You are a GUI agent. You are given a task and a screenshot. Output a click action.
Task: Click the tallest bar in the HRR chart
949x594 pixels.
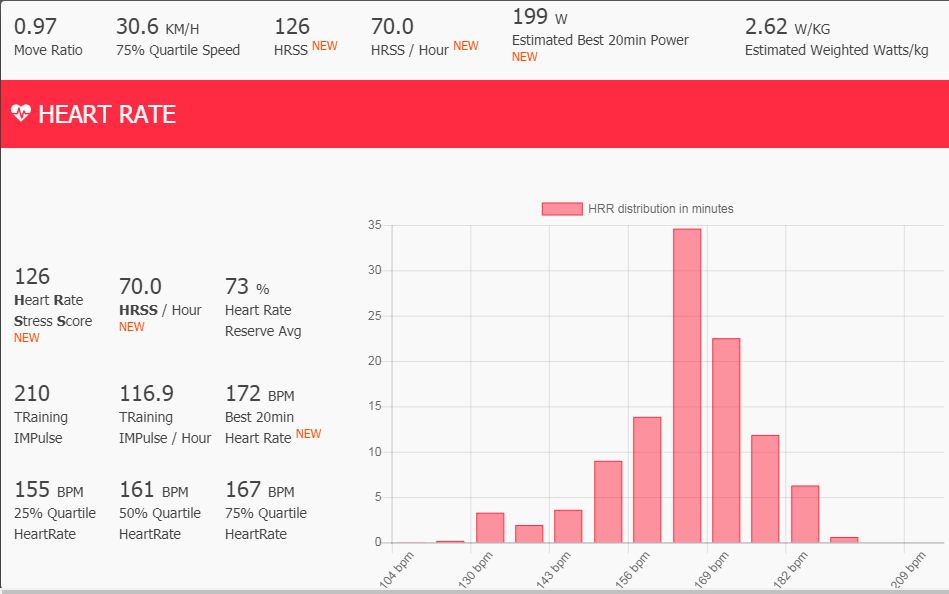click(686, 385)
